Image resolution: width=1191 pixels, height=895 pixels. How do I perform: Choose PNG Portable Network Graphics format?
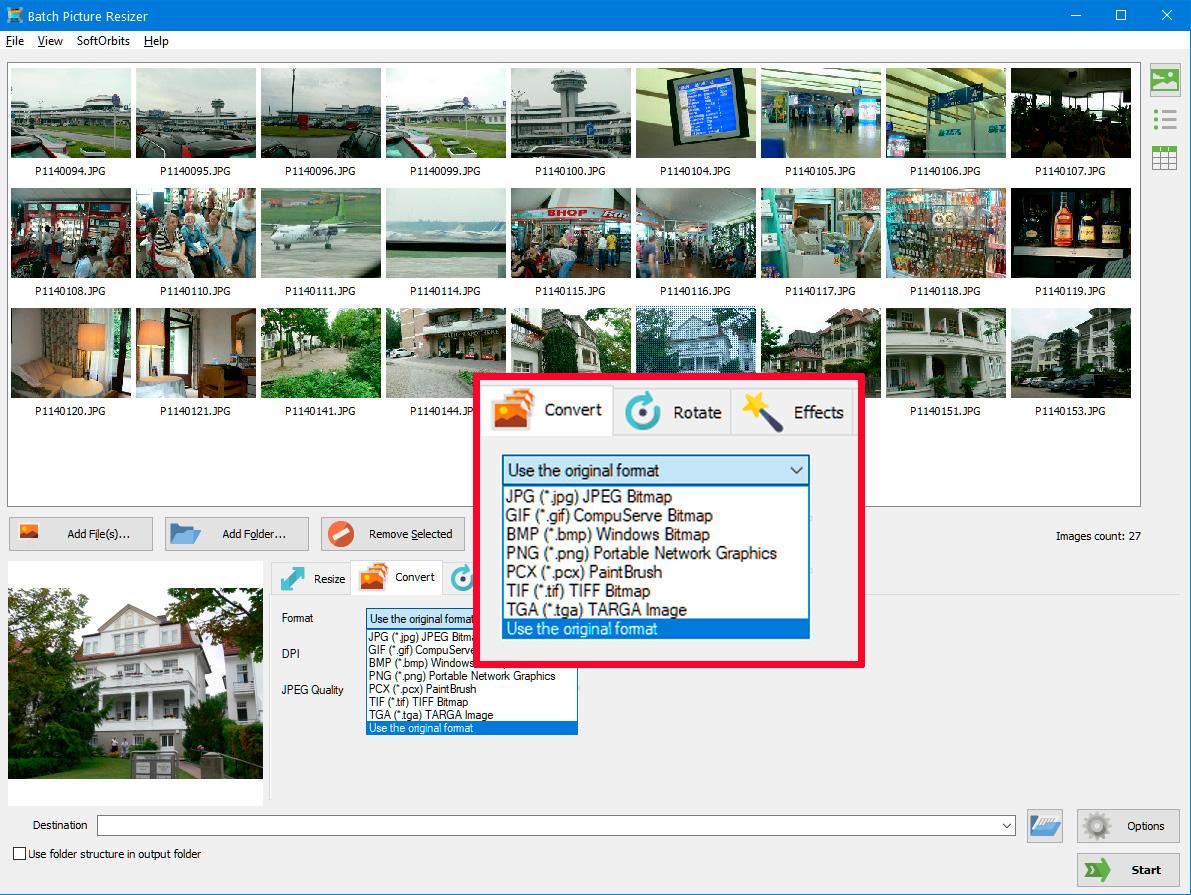pos(461,676)
